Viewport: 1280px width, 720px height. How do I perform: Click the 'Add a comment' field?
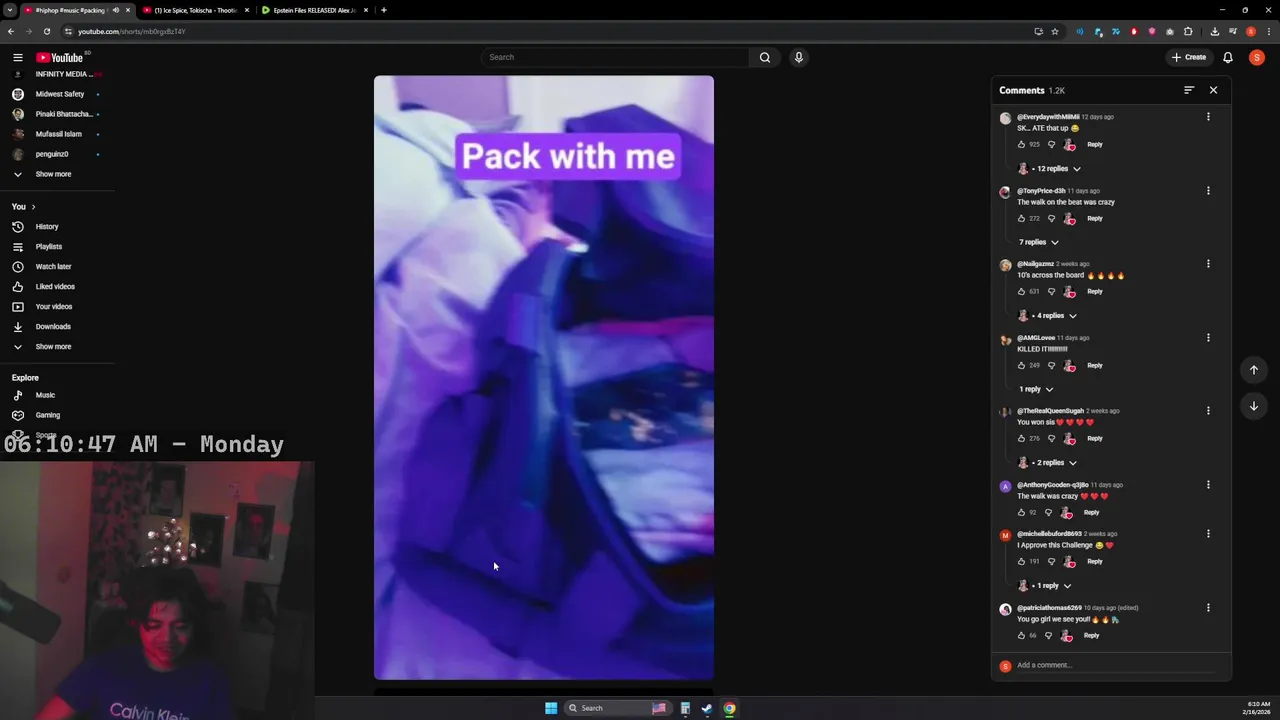coord(1117,666)
